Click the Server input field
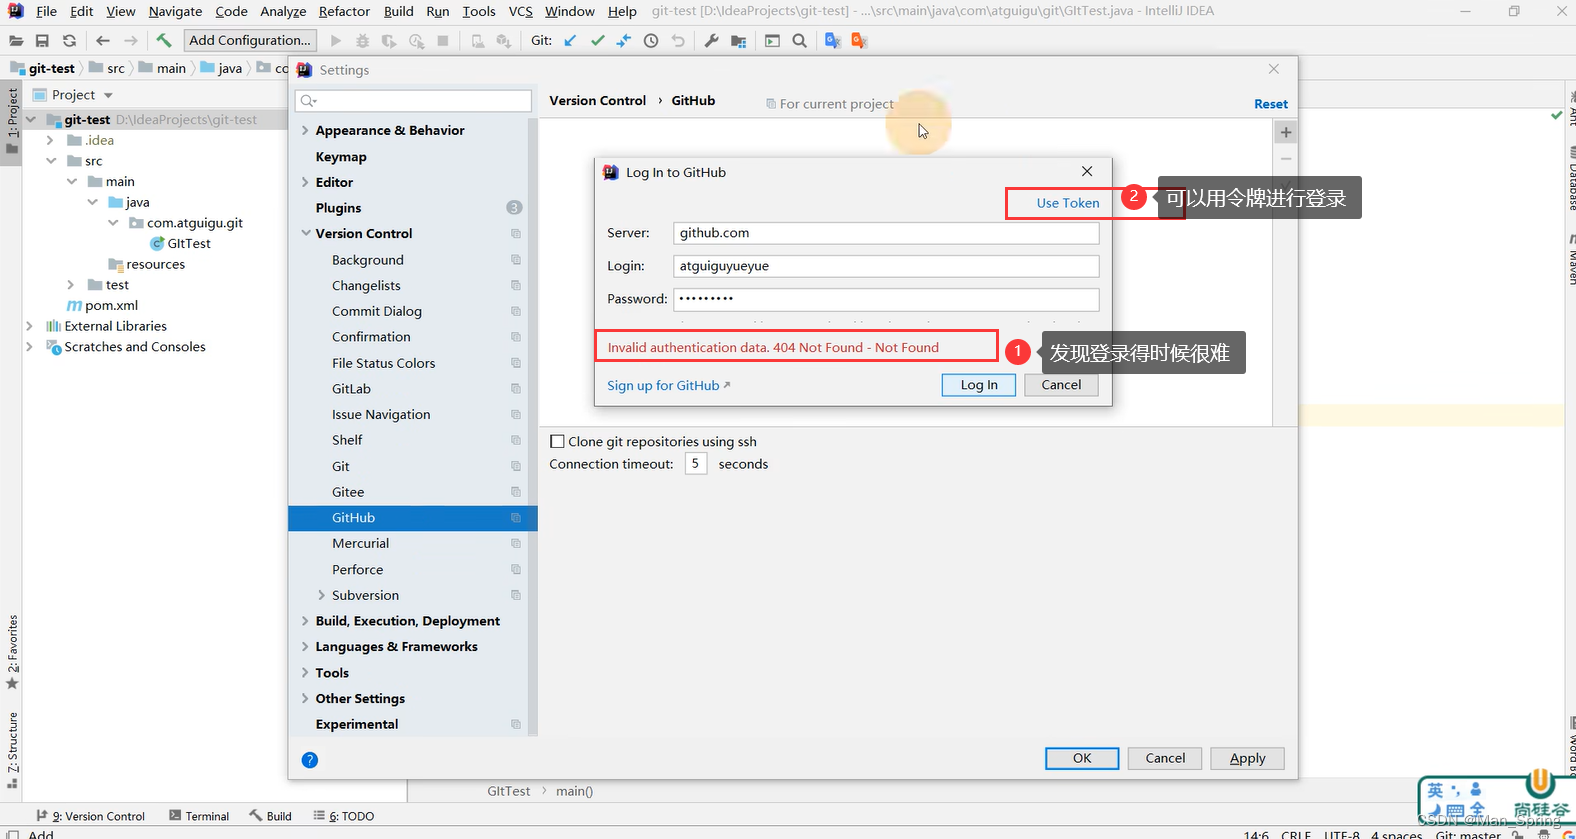 pyautogui.click(x=886, y=233)
